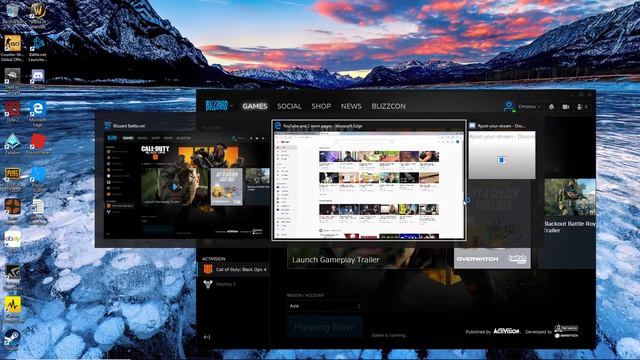Switch to the SHOP tab

(321, 106)
